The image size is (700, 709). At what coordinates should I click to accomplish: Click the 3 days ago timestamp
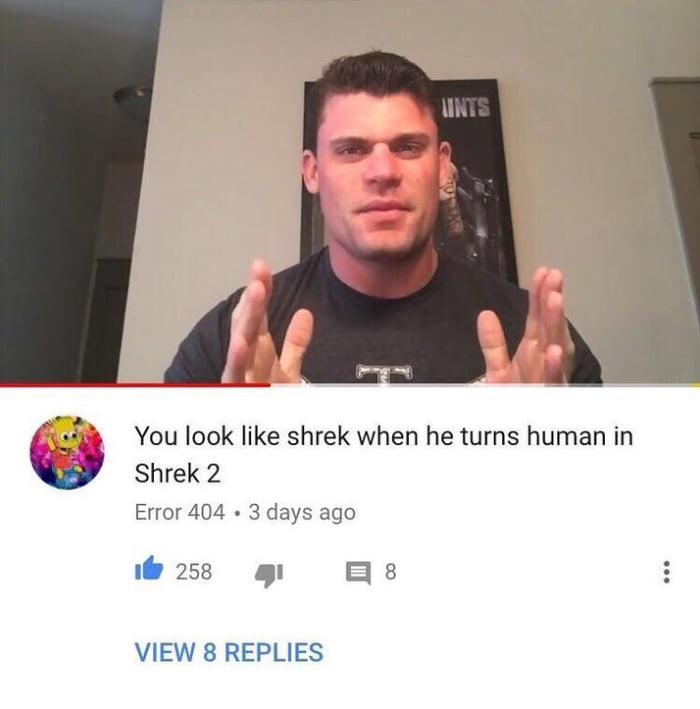tap(302, 513)
